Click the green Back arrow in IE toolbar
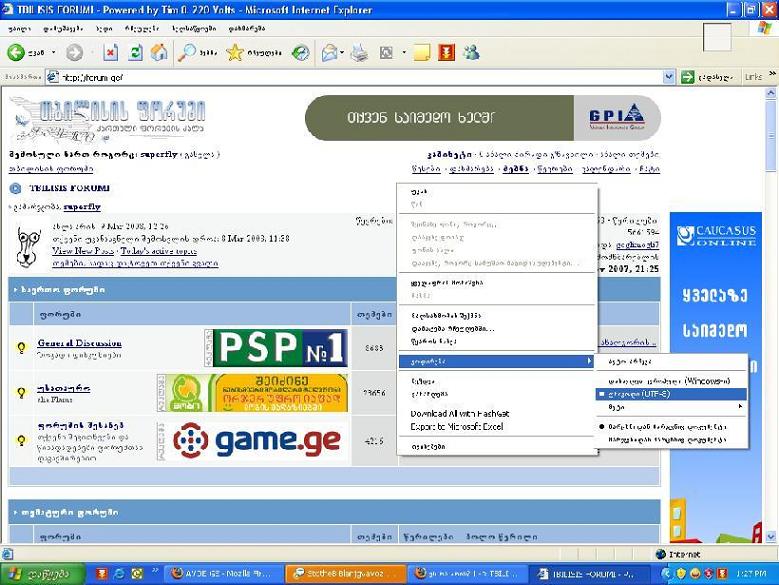Screen dimensions: 779x585 click(16, 52)
